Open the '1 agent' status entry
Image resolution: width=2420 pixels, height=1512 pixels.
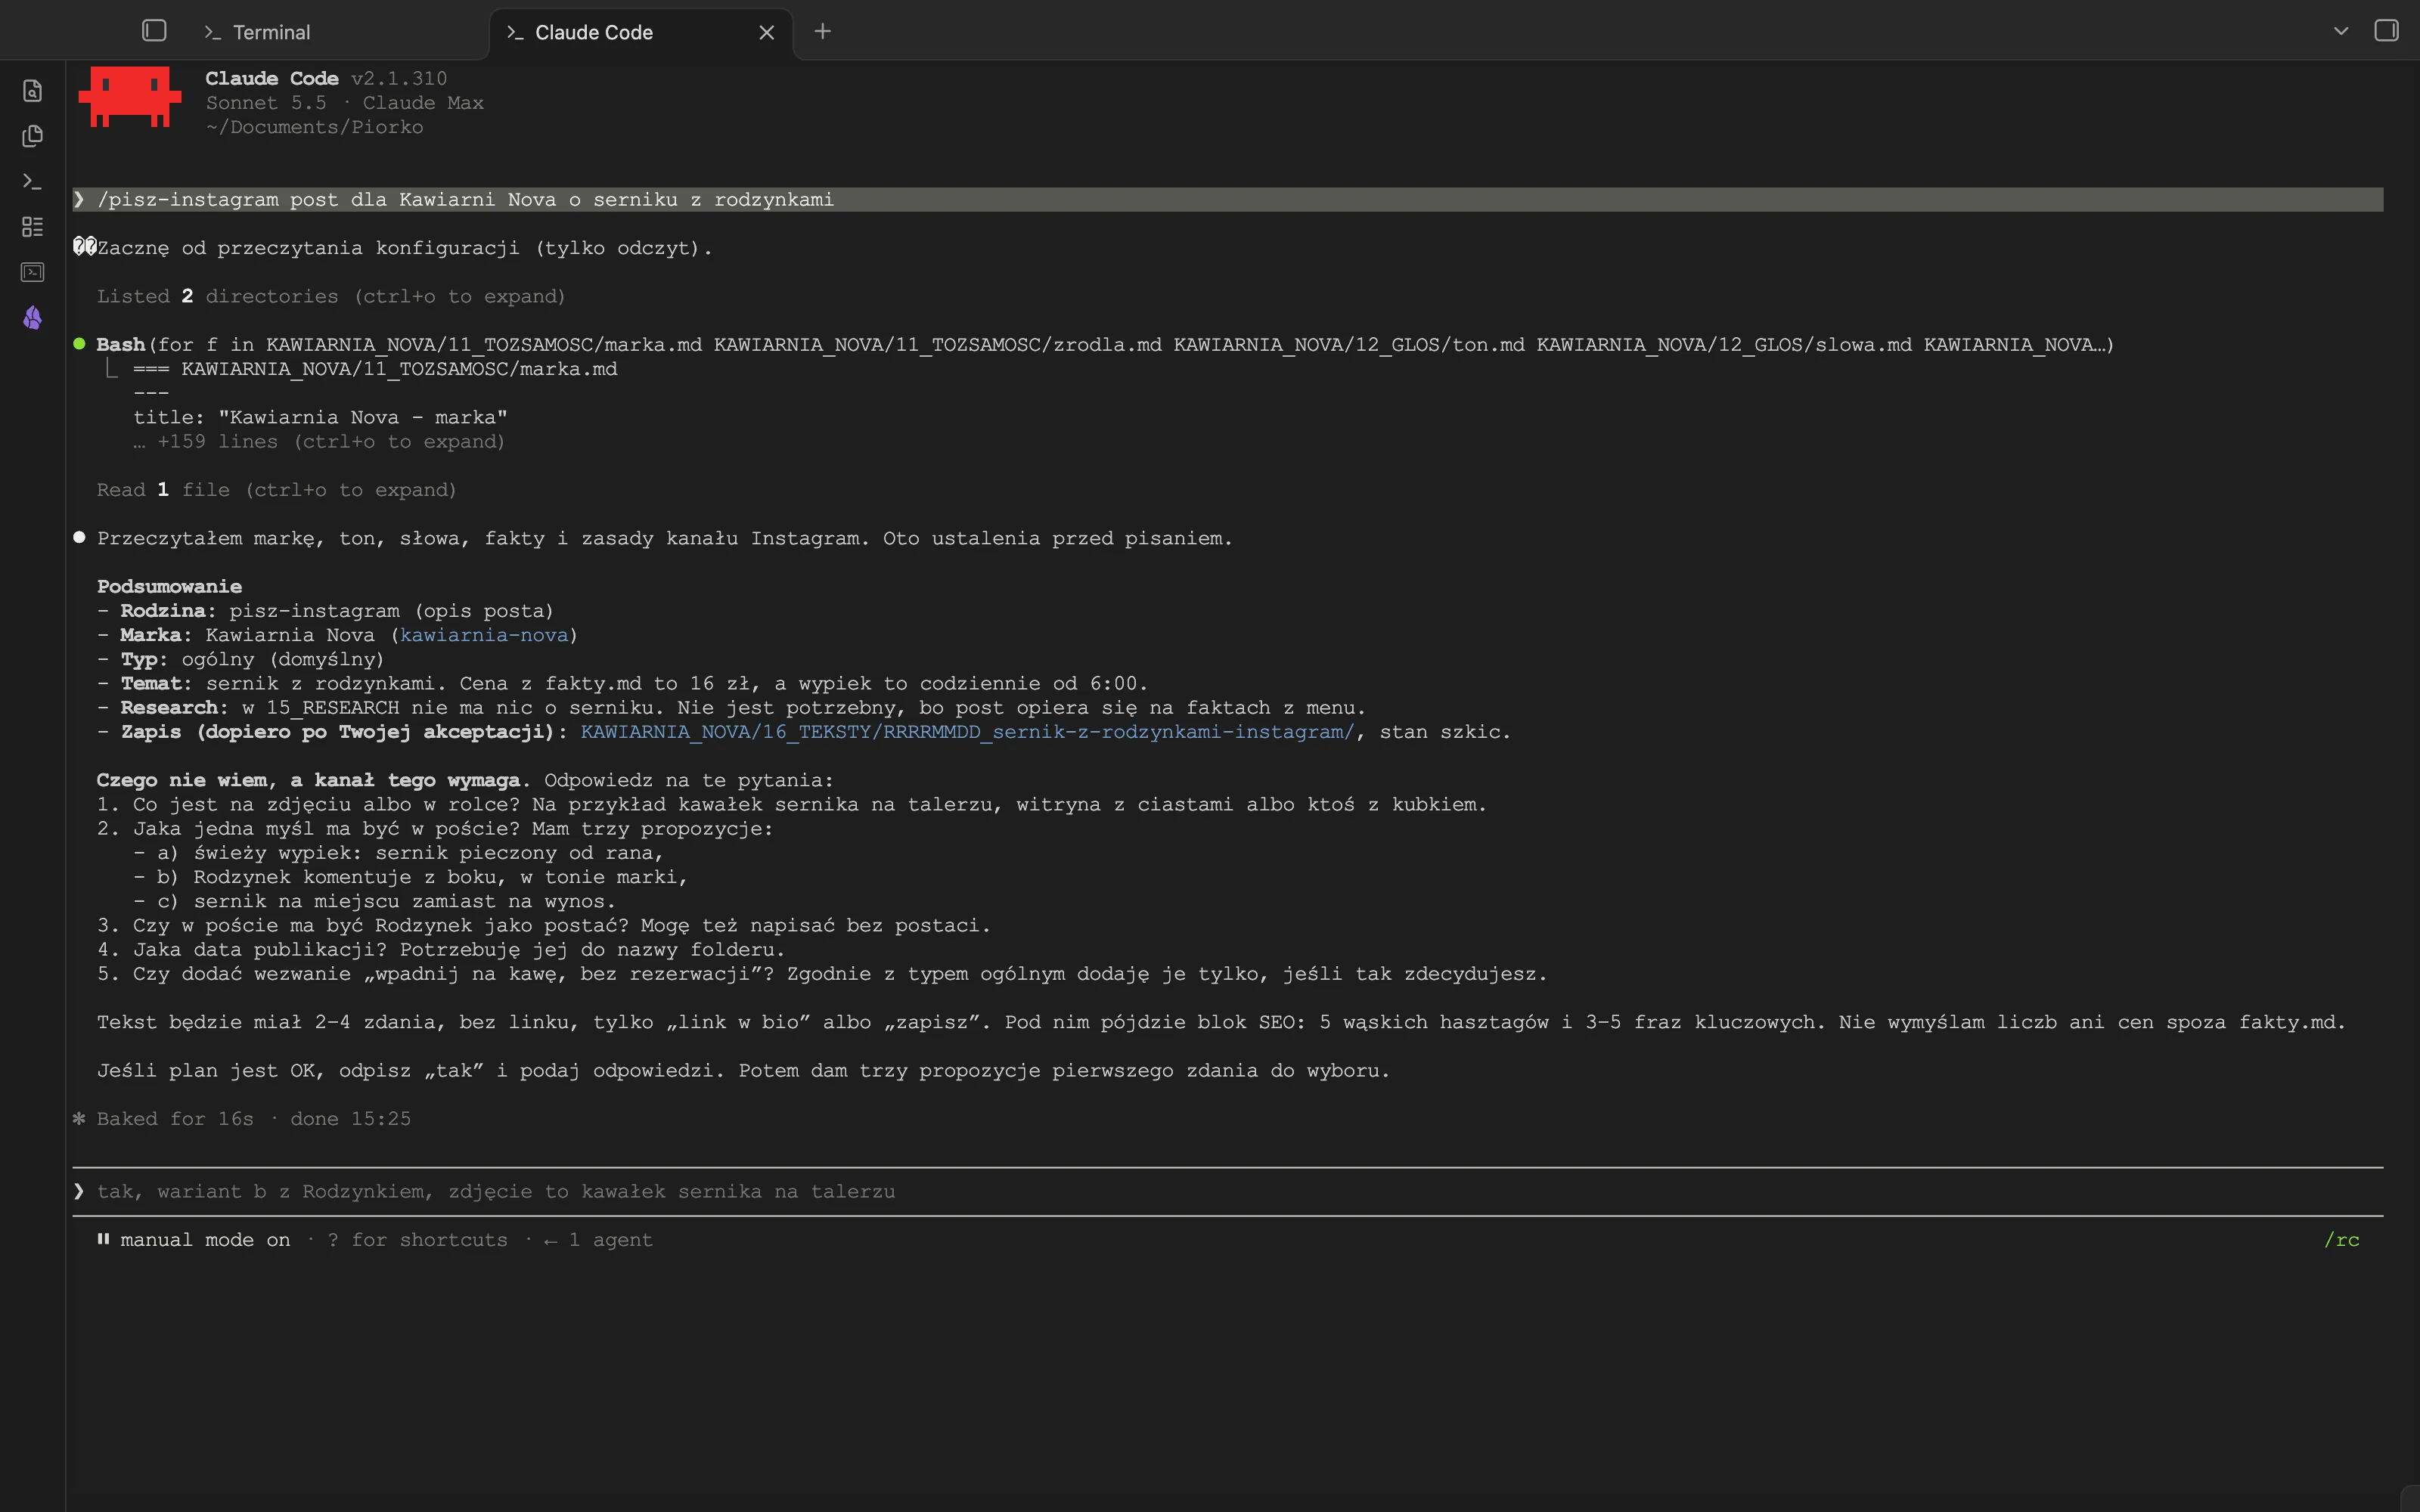click(598, 1240)
